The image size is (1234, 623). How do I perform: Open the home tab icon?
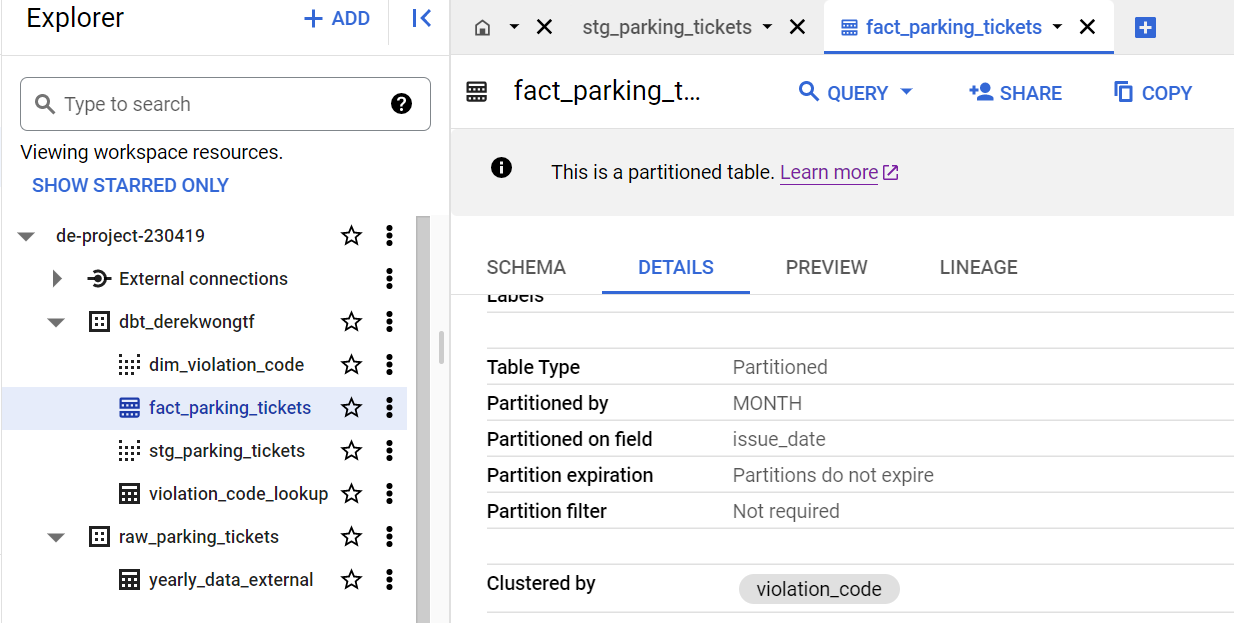pyautogui.click(x=482, y=28)
